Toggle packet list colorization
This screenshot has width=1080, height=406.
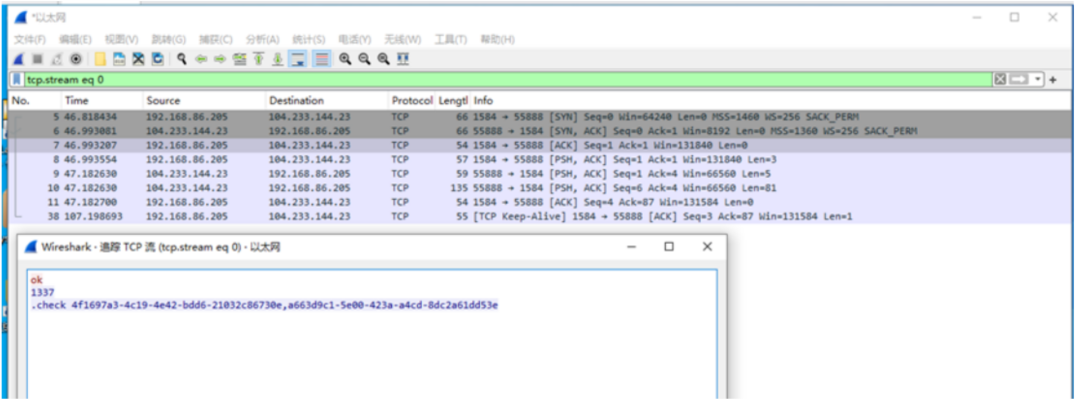point(322,59)
